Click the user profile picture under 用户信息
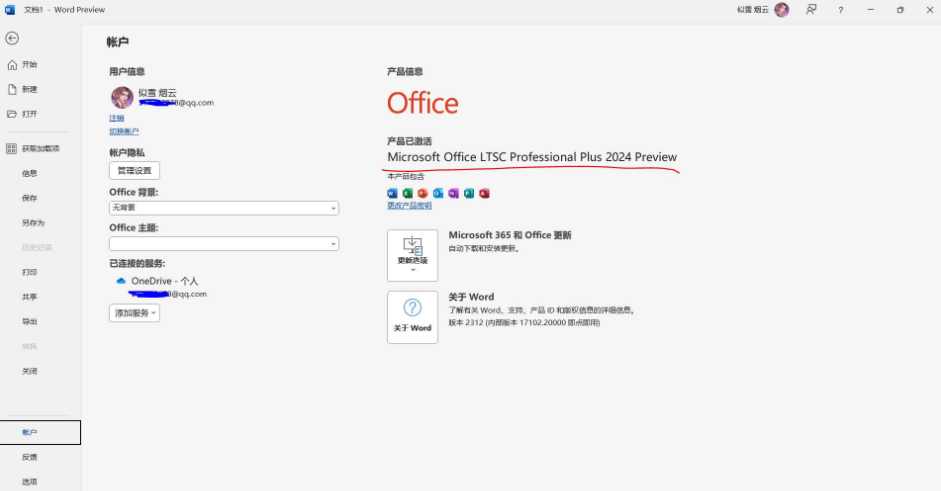The width and height of the screenshot is (941, 491). 121,97
